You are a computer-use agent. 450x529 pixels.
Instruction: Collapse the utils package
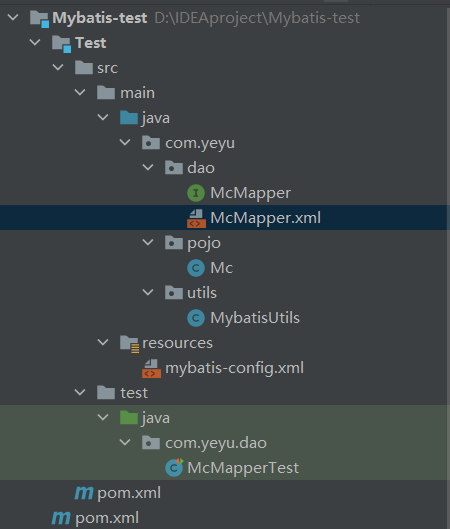[148, 292]
